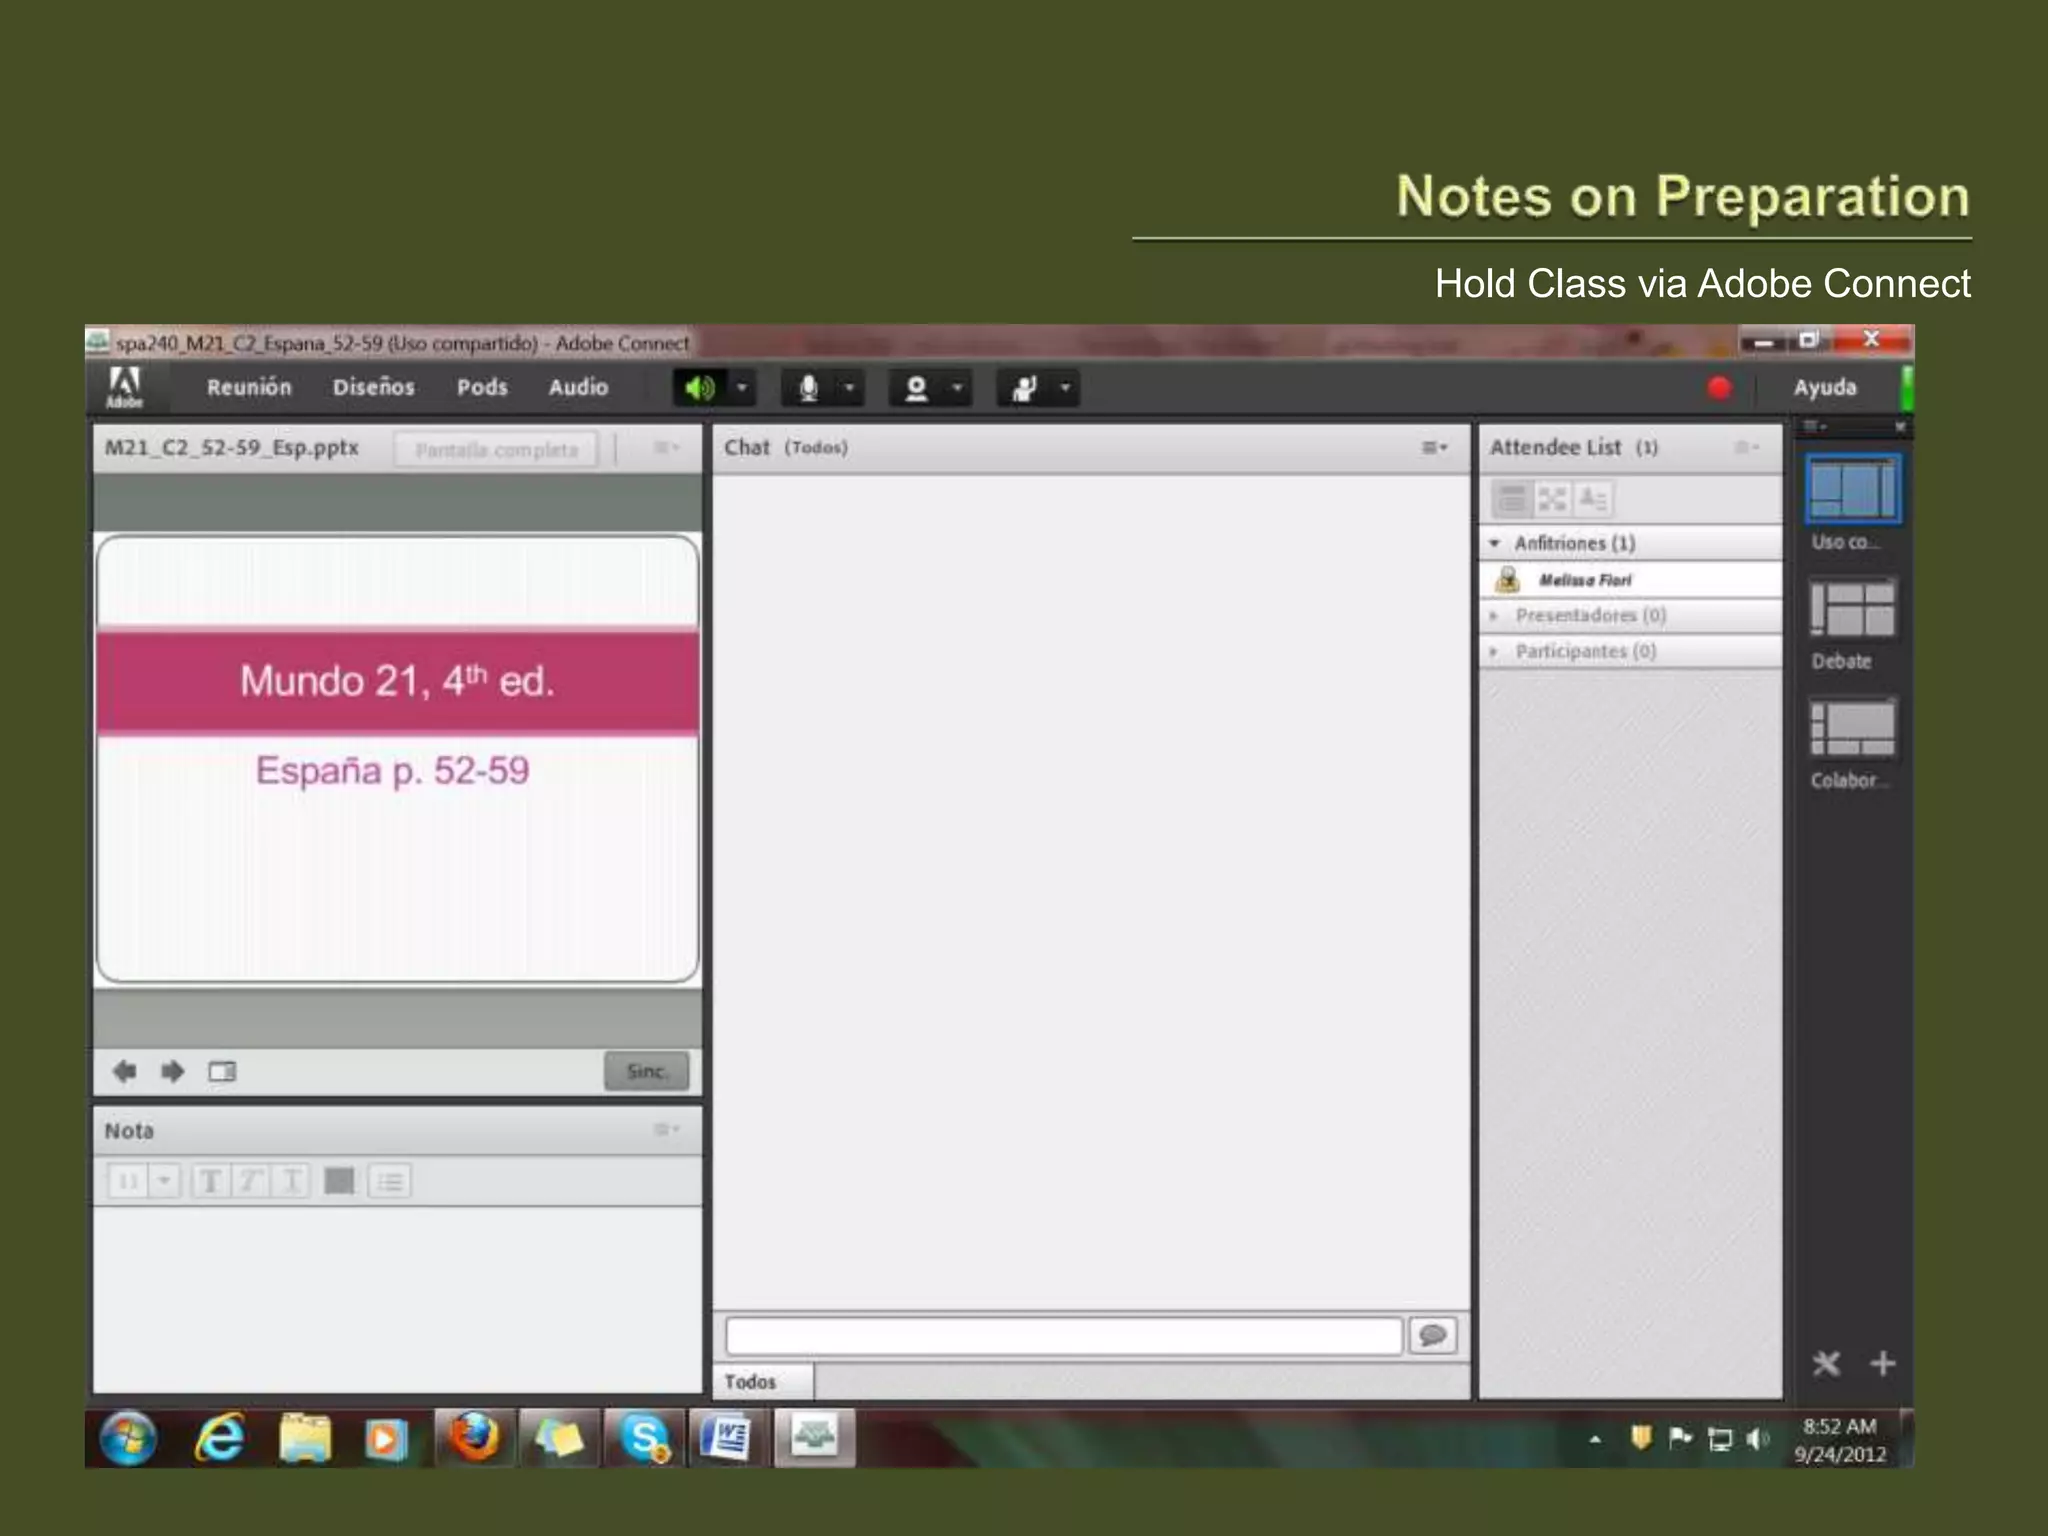Screen dimensions: 2048x1536
Task: Show hidden system tray icons
Action: click(x=1596, y=1440)
